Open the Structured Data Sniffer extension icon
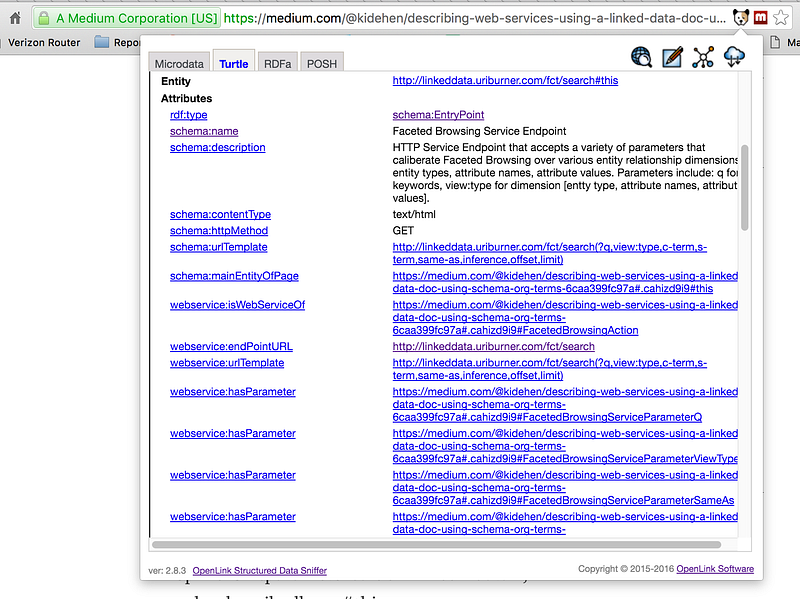The height and width of the screenshot is (599, 800). [740, 18]
